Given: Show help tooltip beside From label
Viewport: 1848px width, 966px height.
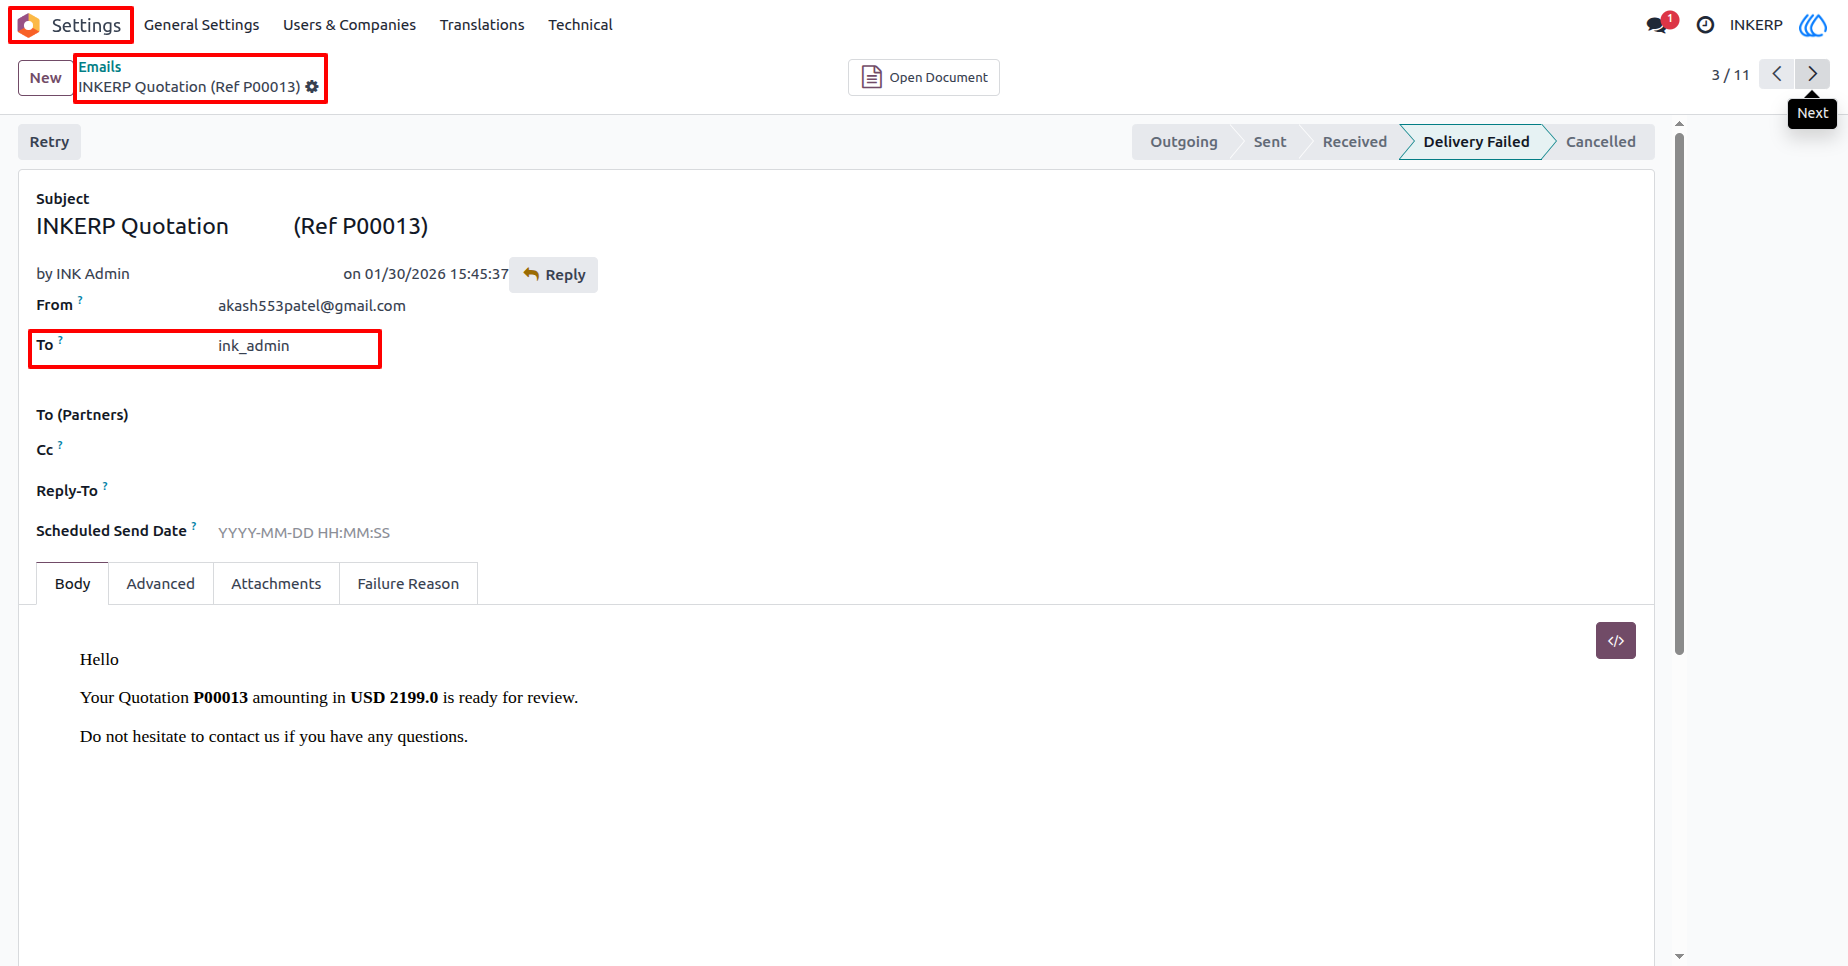Looking at the screenshot, I should point(80,299).
